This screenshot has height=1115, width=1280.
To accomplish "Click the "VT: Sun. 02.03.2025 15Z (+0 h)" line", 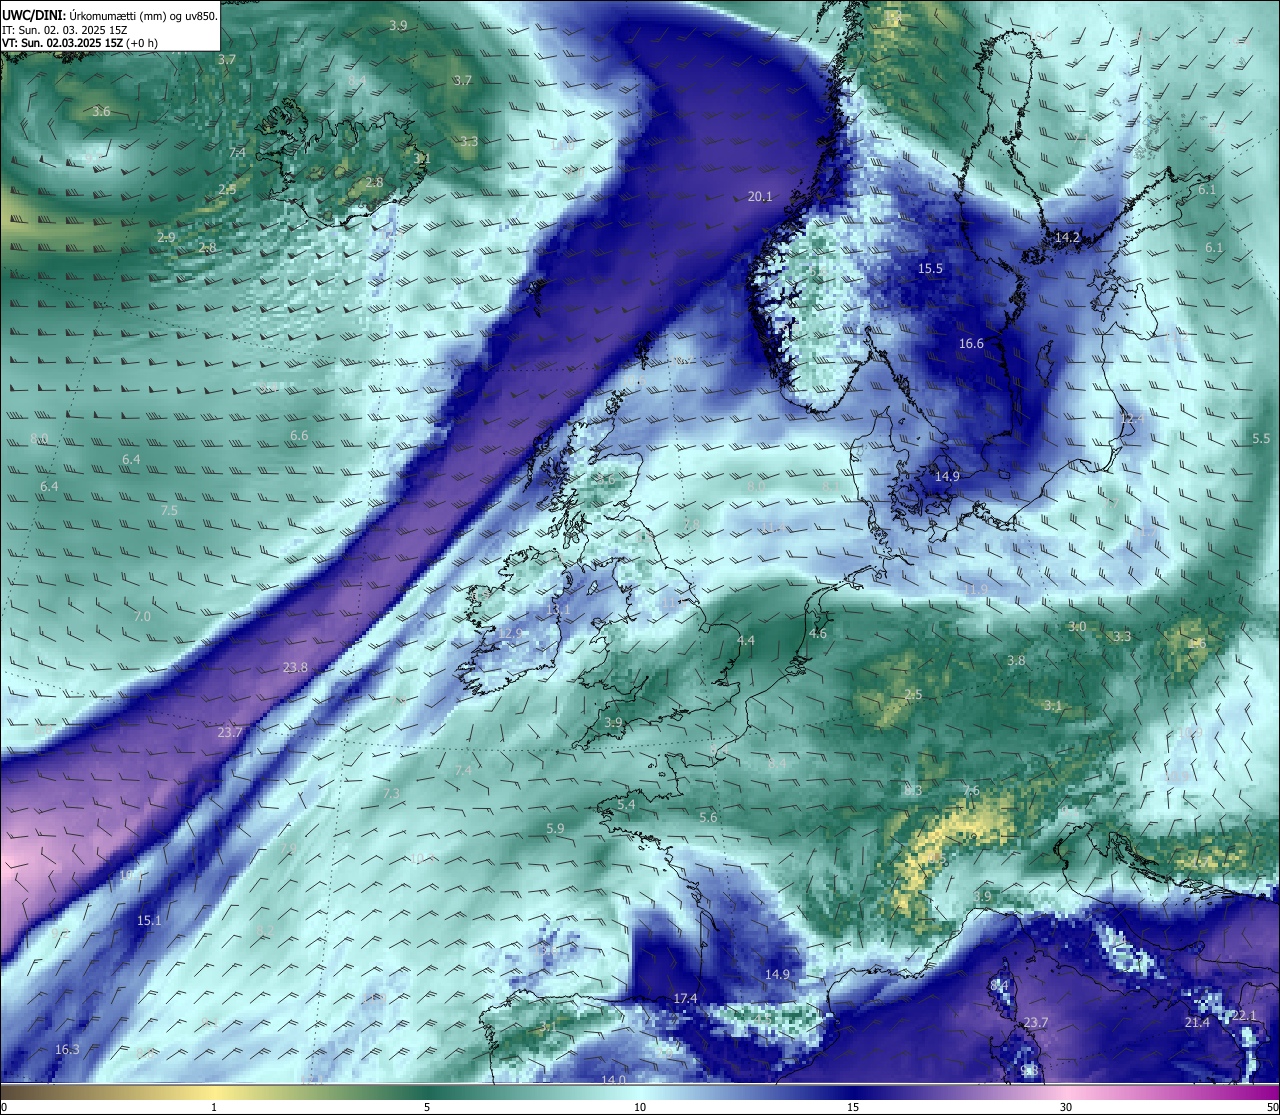I will 80,43.
